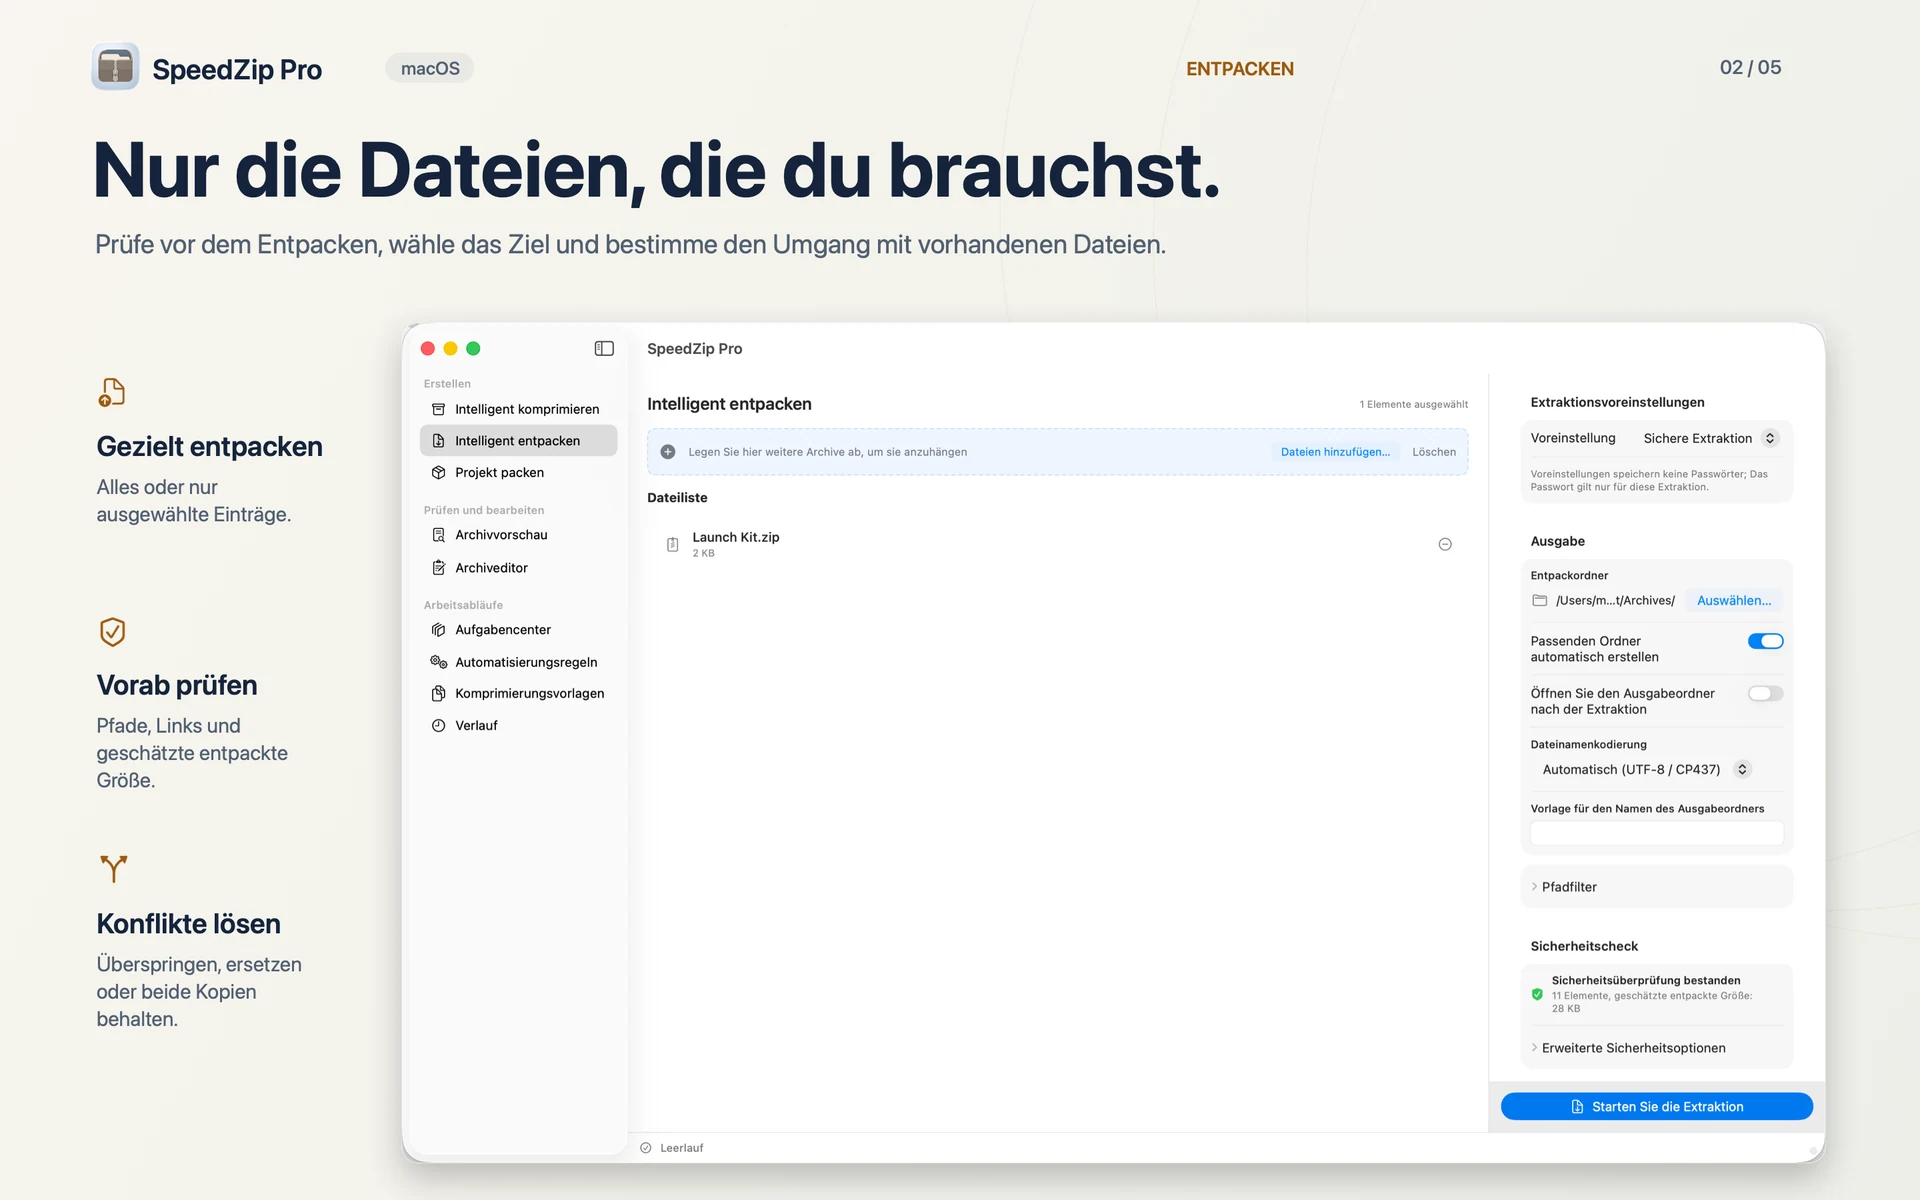This screenshot has width=1920, height=1200.
Task: Open Archivvorschau sidebar item
Action: pos(518,535)
